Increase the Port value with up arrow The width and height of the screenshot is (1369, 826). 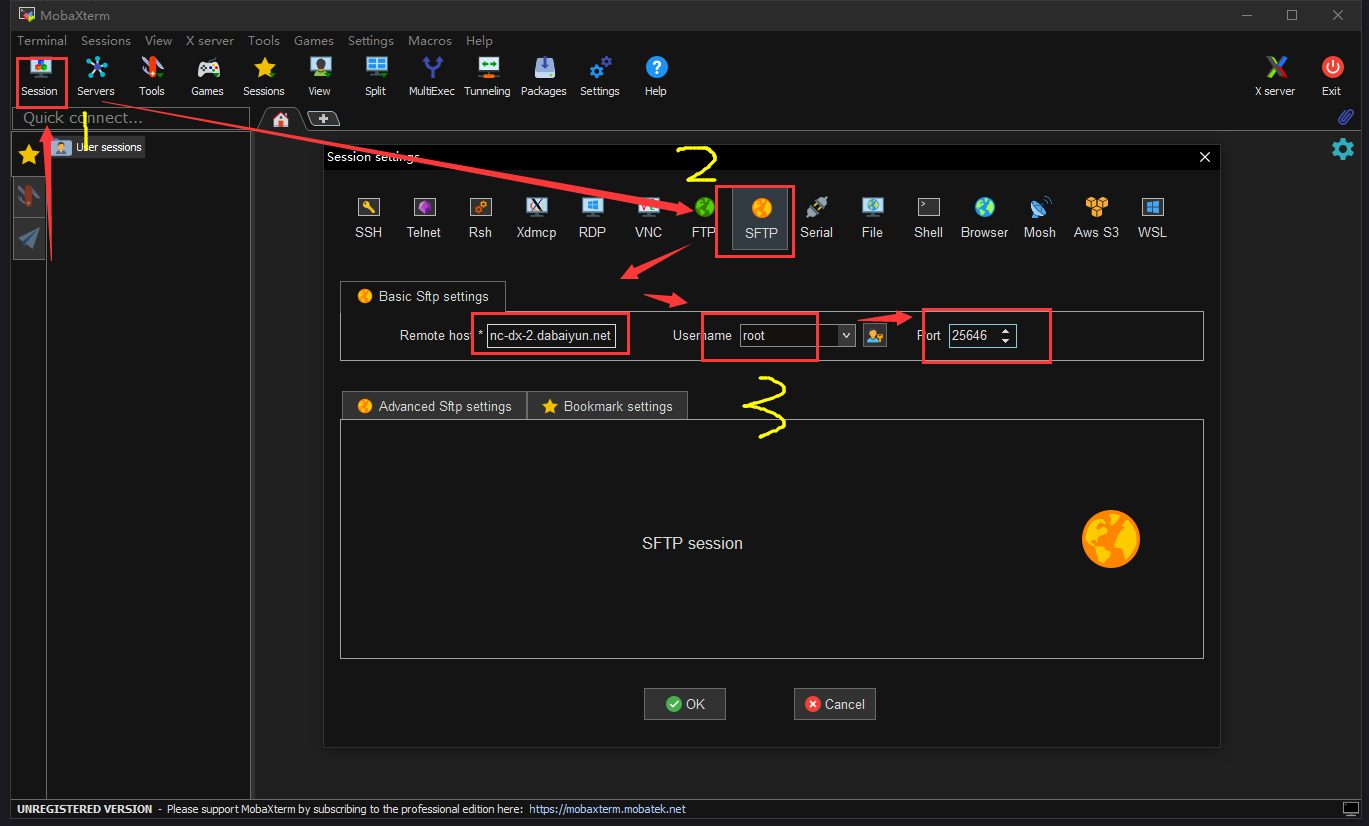click(1005, 330)
